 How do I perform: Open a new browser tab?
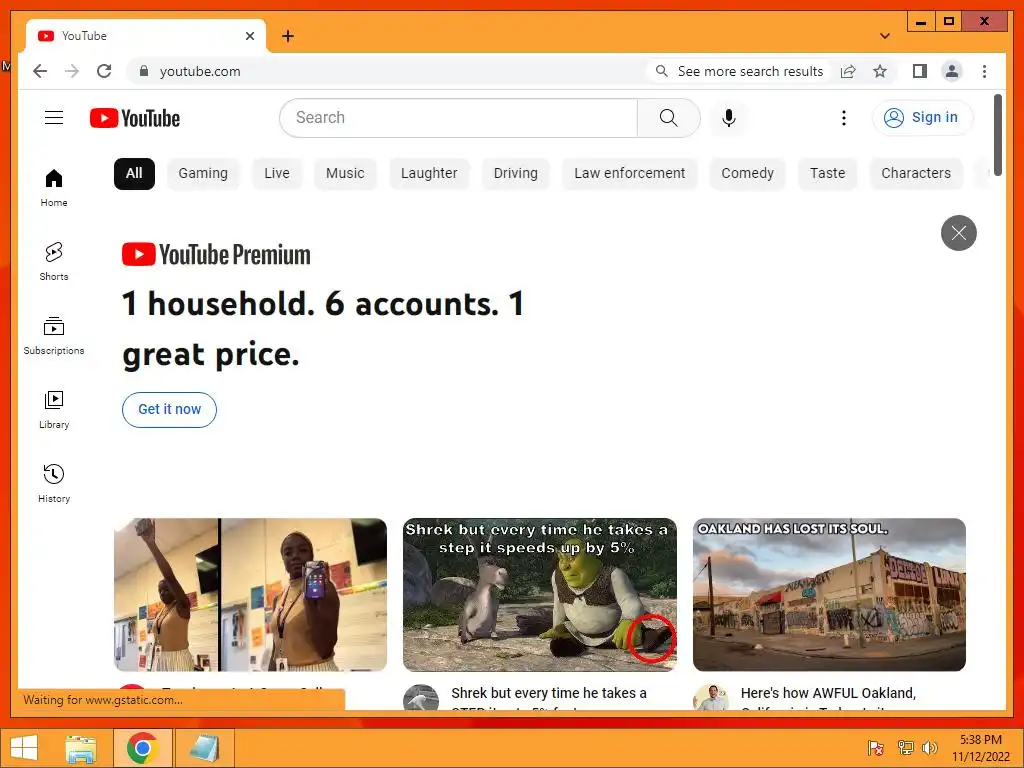coord(287,36)
